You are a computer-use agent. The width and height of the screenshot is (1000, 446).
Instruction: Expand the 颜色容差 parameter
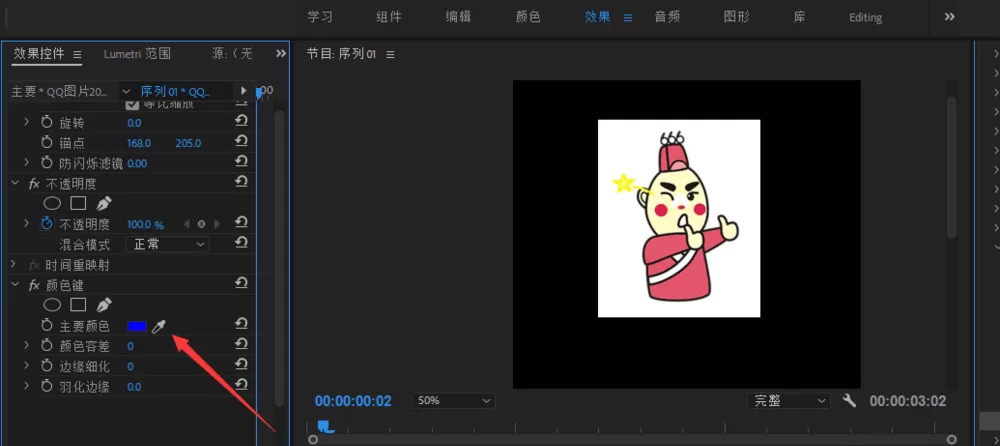coord(26,345)
